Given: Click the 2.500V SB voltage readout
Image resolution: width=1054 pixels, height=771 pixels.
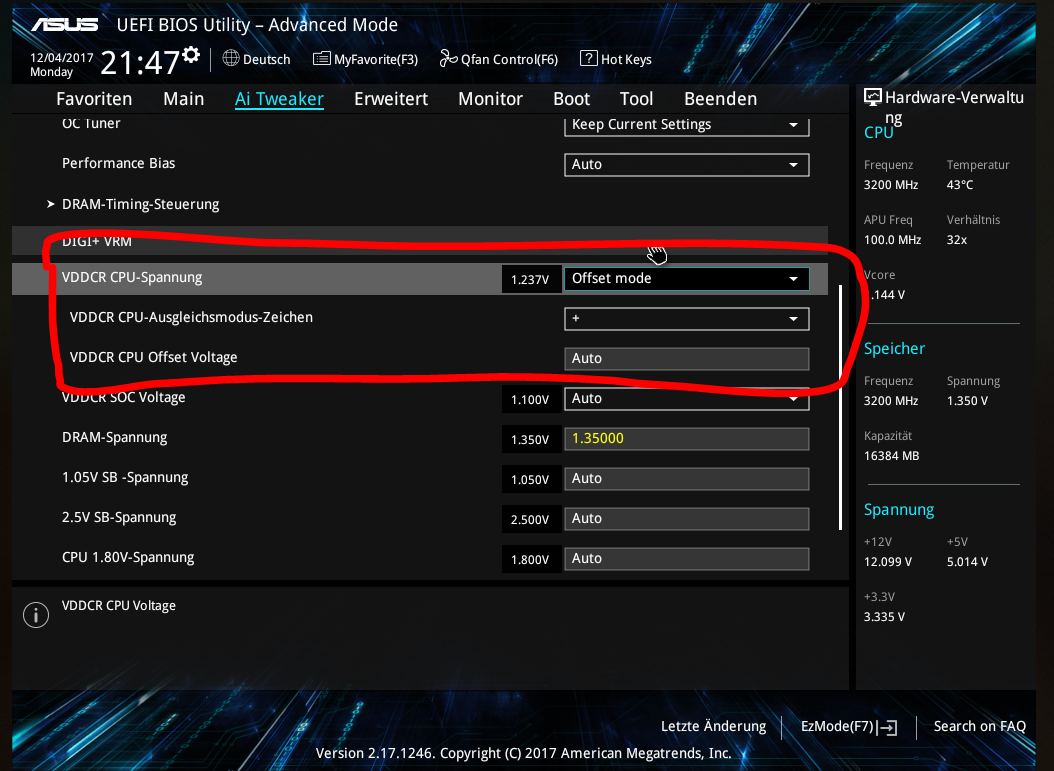Looking at the screenshot, I should [530, 519].
